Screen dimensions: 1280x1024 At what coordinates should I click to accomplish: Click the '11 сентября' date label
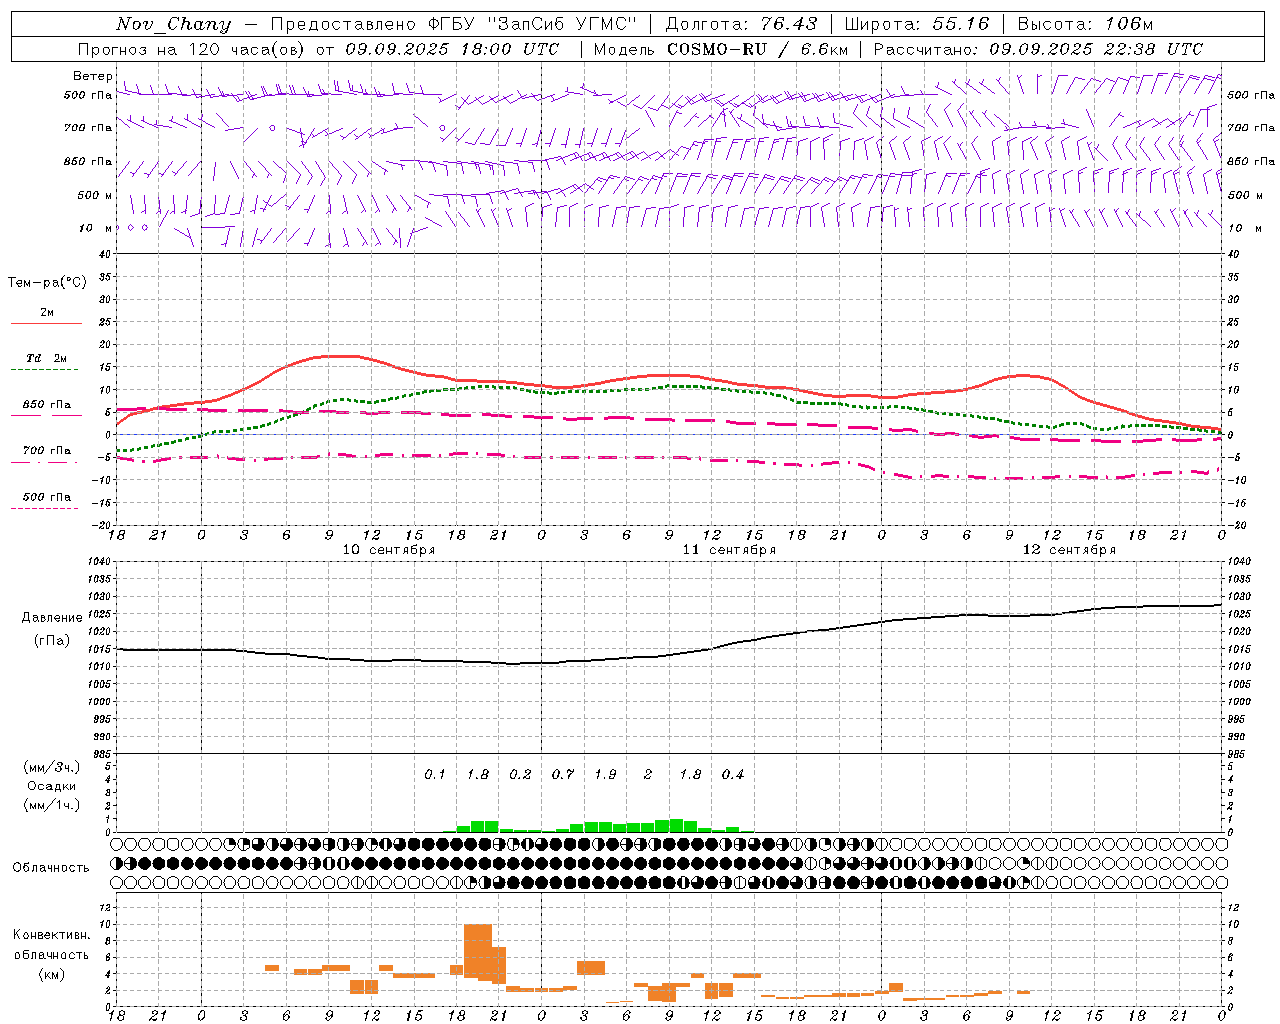point(729,549)
